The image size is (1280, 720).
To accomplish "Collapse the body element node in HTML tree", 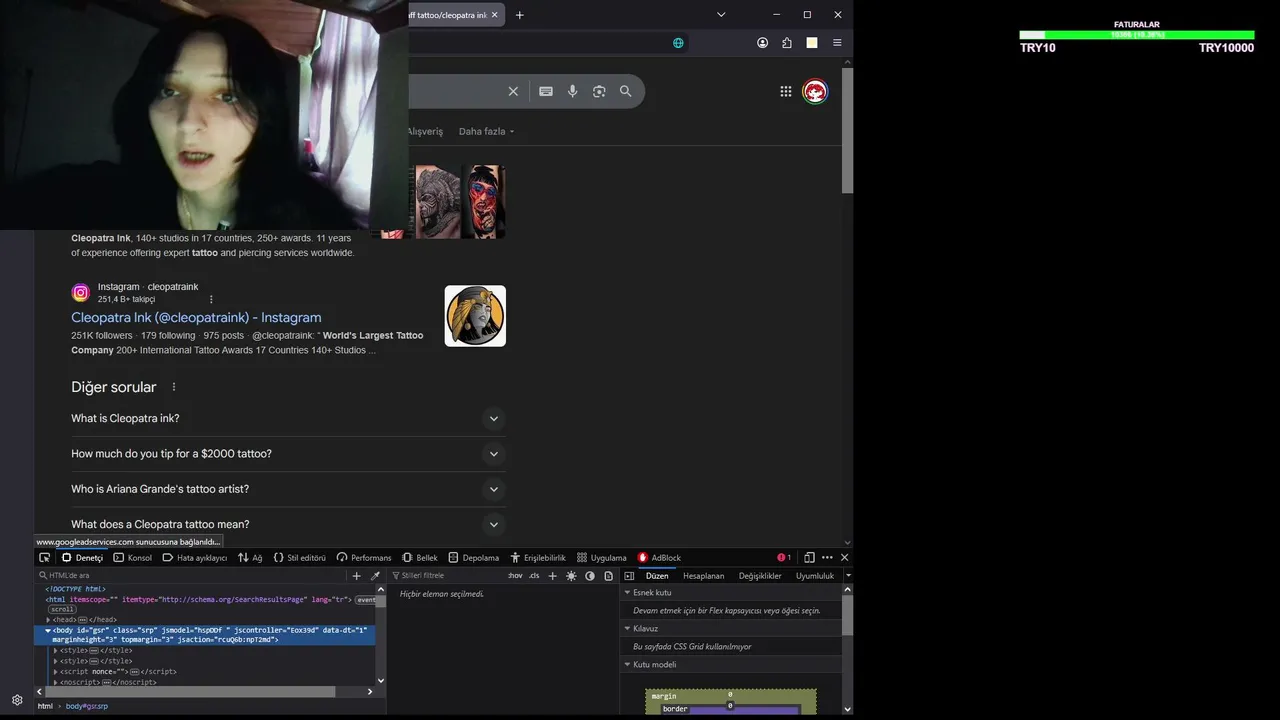I will (x=48, y=631).
